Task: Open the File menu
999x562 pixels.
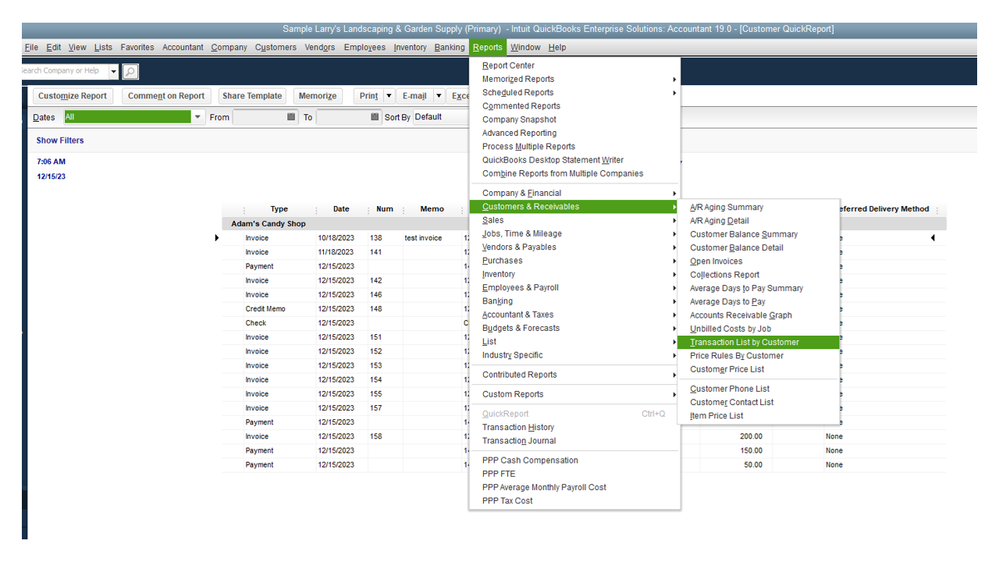Action: point(31,47)
